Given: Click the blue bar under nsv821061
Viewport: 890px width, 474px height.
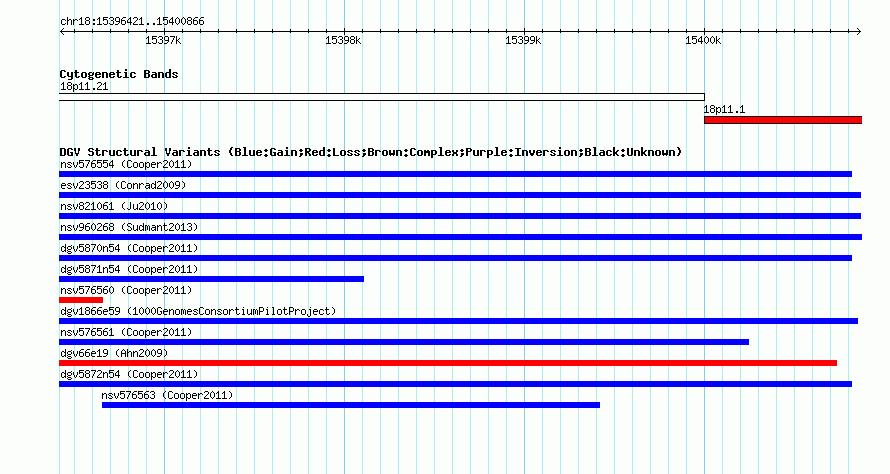Looking at the screenshot, I should point(460,216).
